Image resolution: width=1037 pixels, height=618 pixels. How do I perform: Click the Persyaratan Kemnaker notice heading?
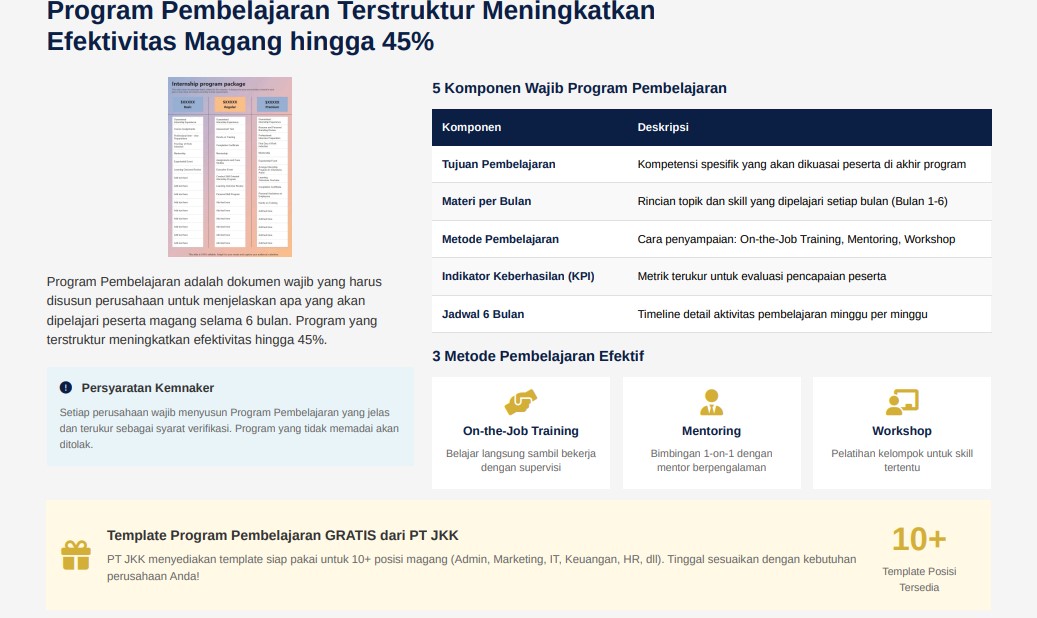tap(147, 388)
